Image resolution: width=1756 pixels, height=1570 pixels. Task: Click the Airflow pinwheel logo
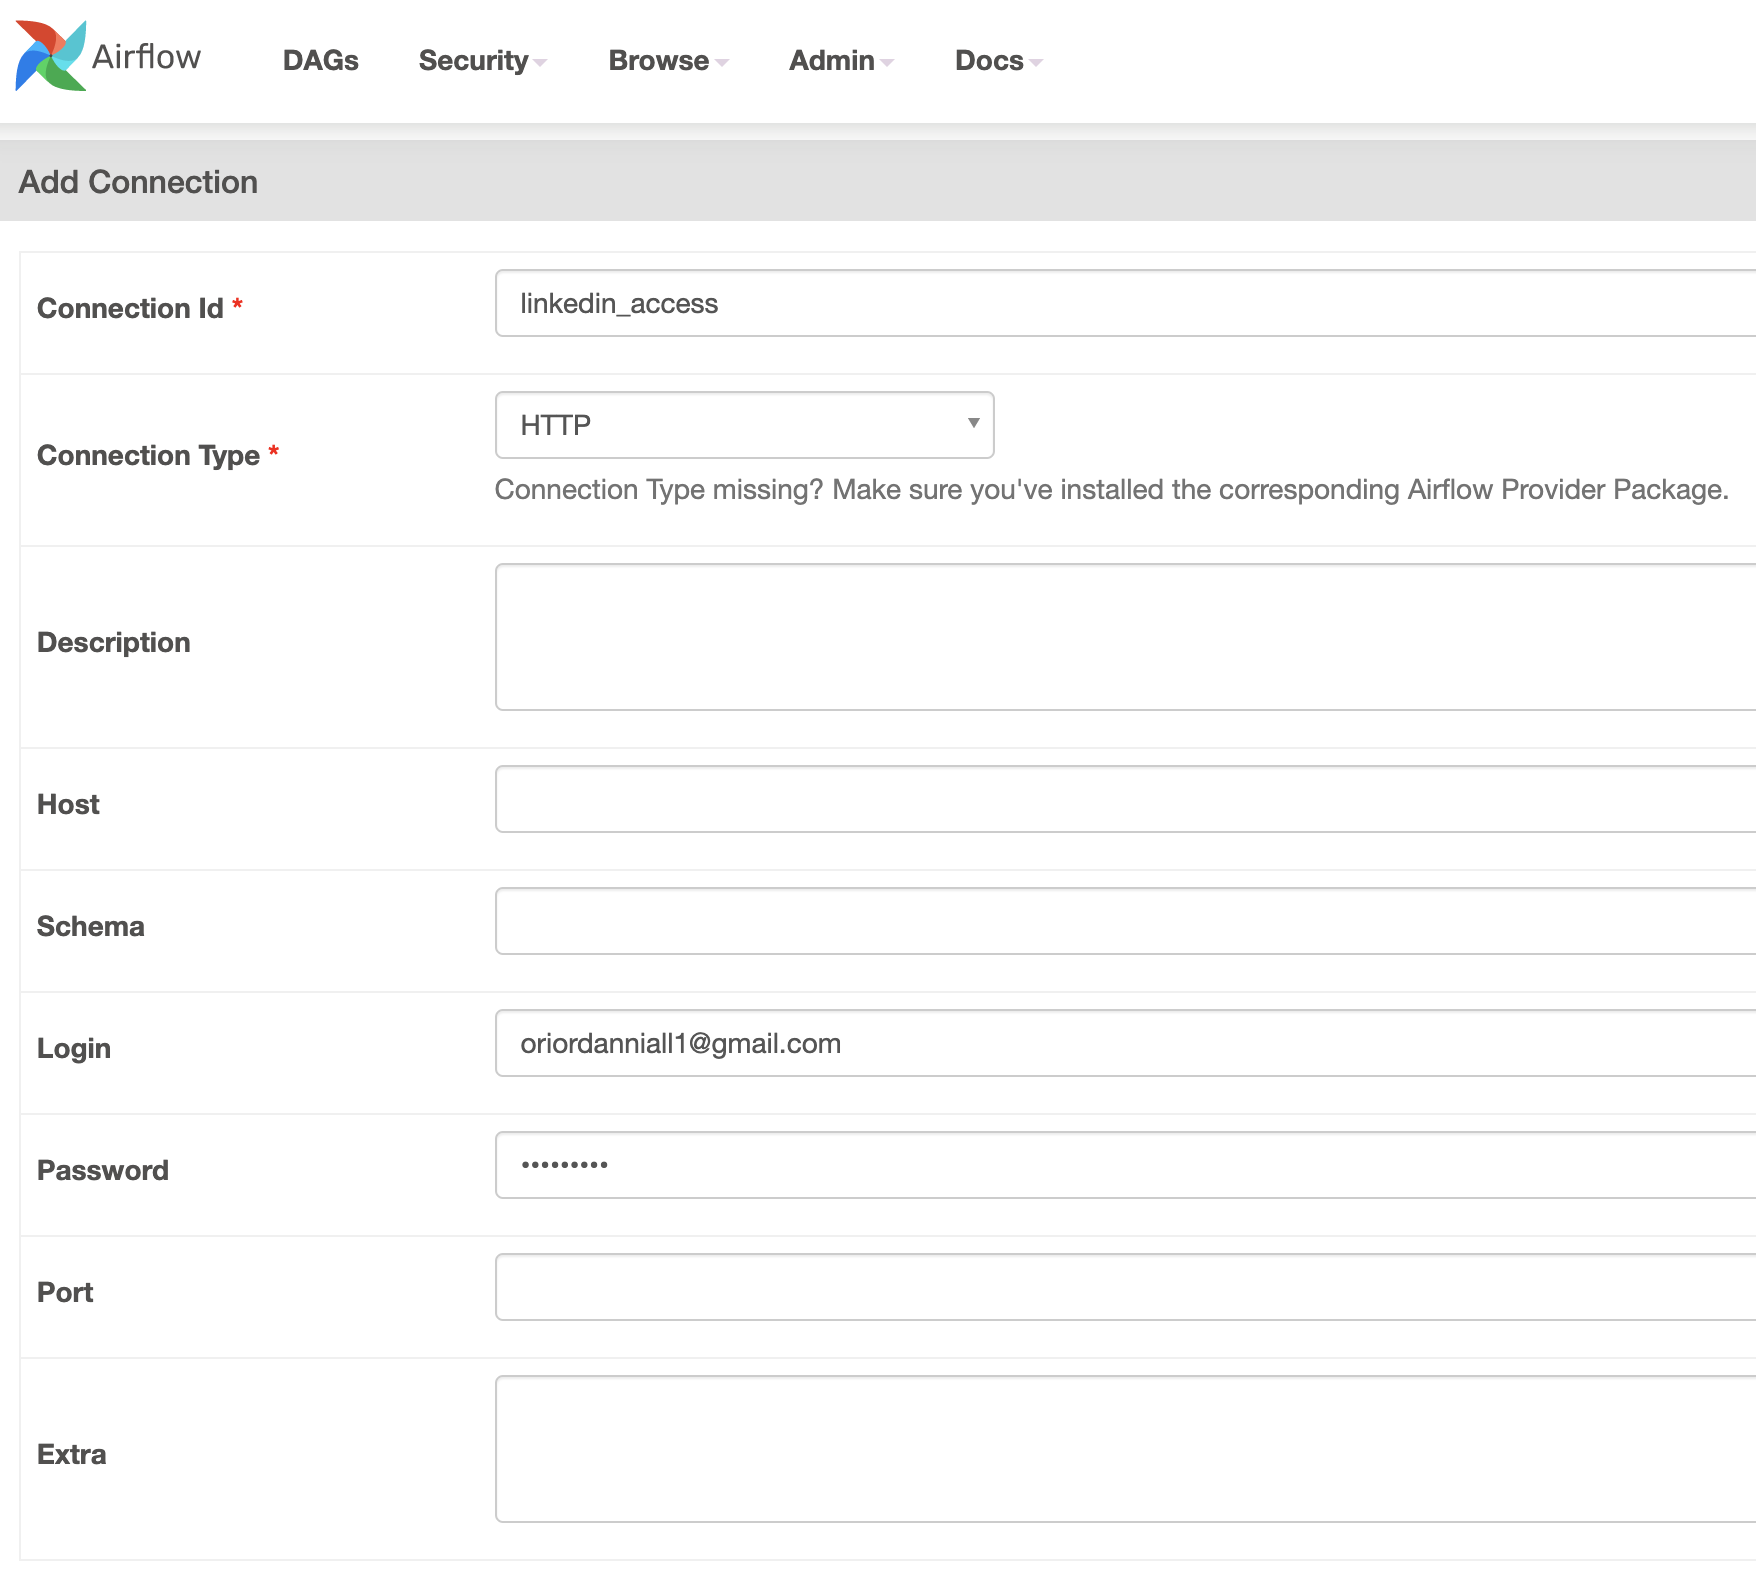click(50, 56)
